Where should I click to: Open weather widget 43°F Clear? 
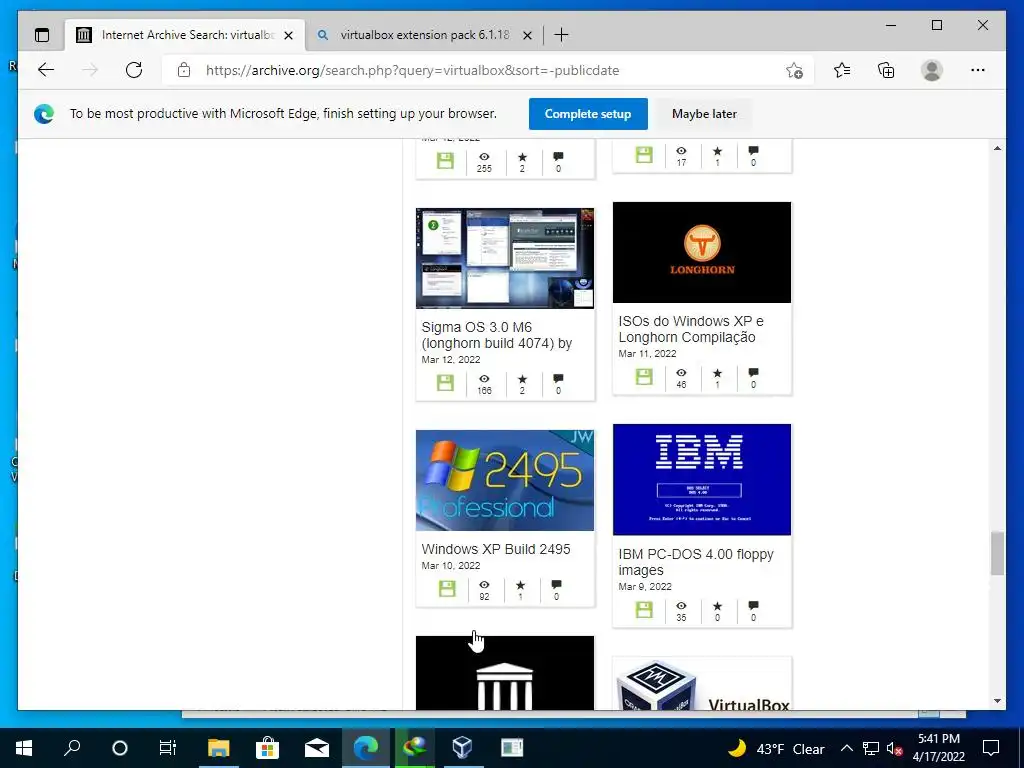coord(777,748)
